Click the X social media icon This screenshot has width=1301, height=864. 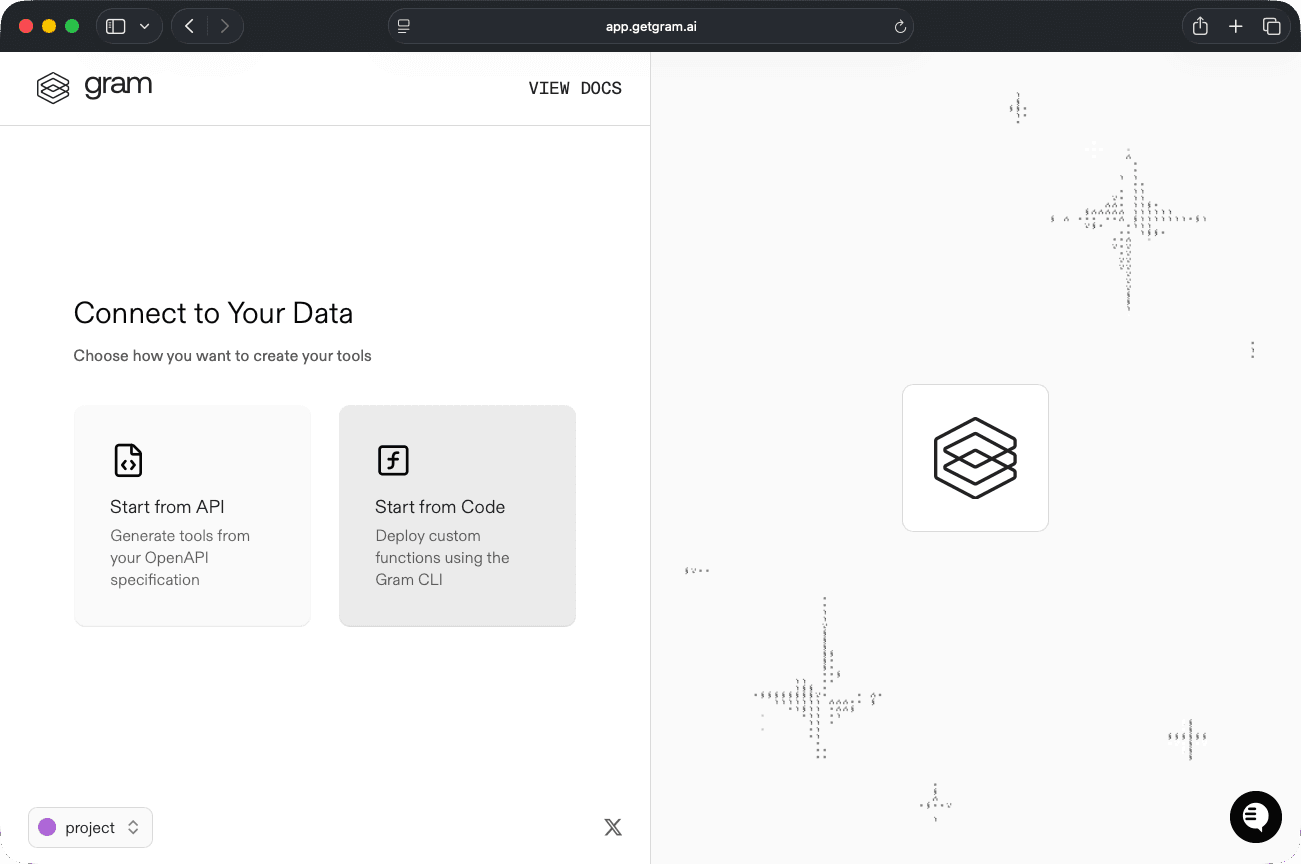[x=612, y=827]
